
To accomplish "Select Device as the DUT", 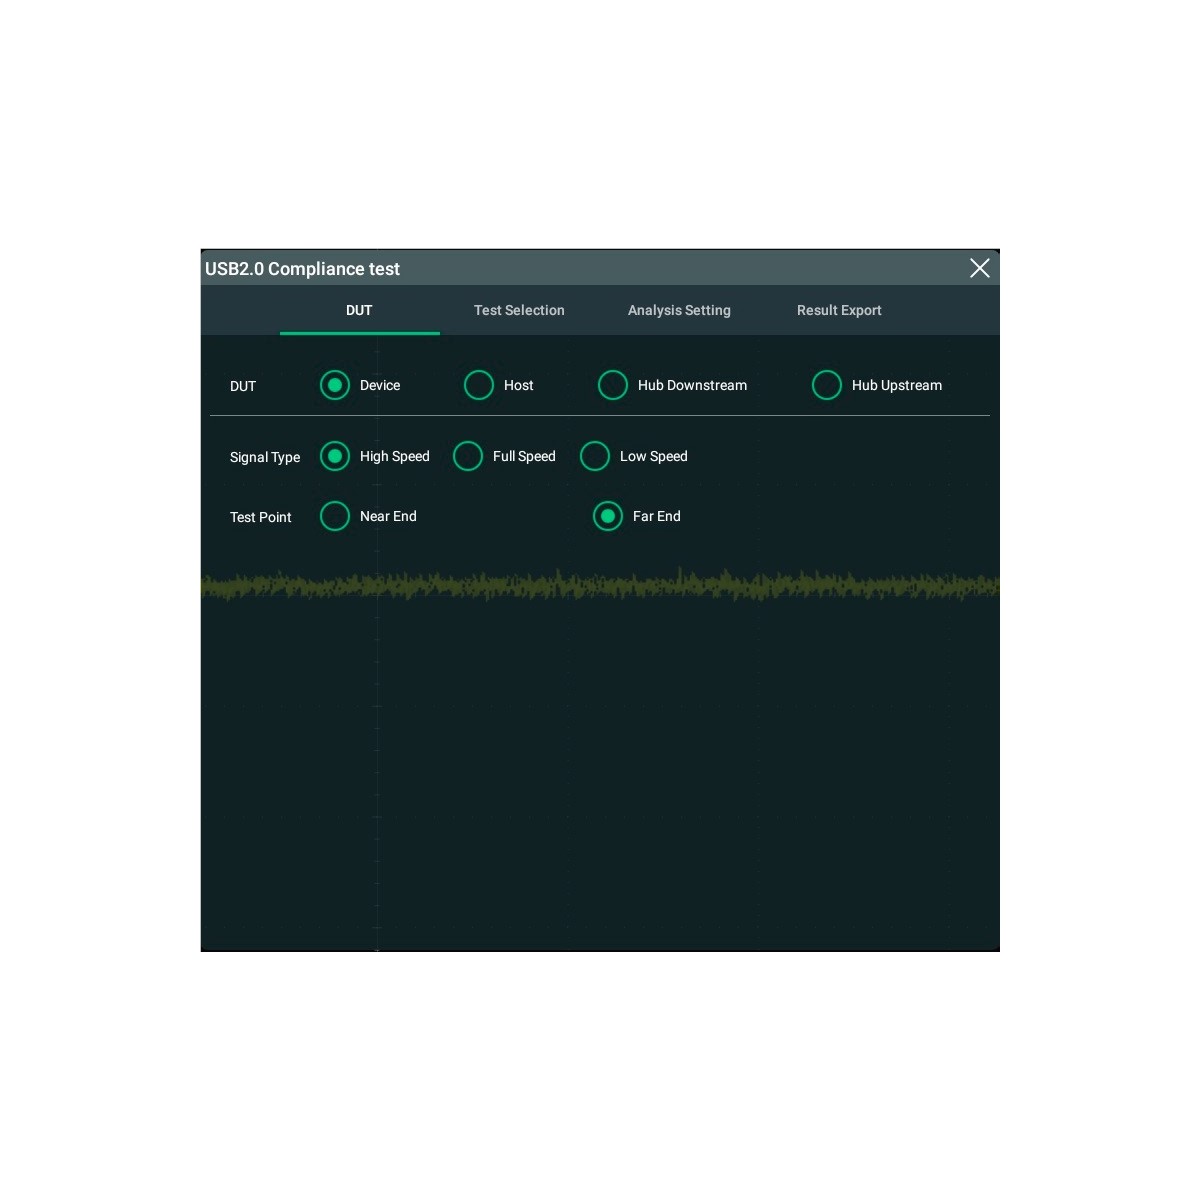I will pyautogui.click(x=335, y=385).
